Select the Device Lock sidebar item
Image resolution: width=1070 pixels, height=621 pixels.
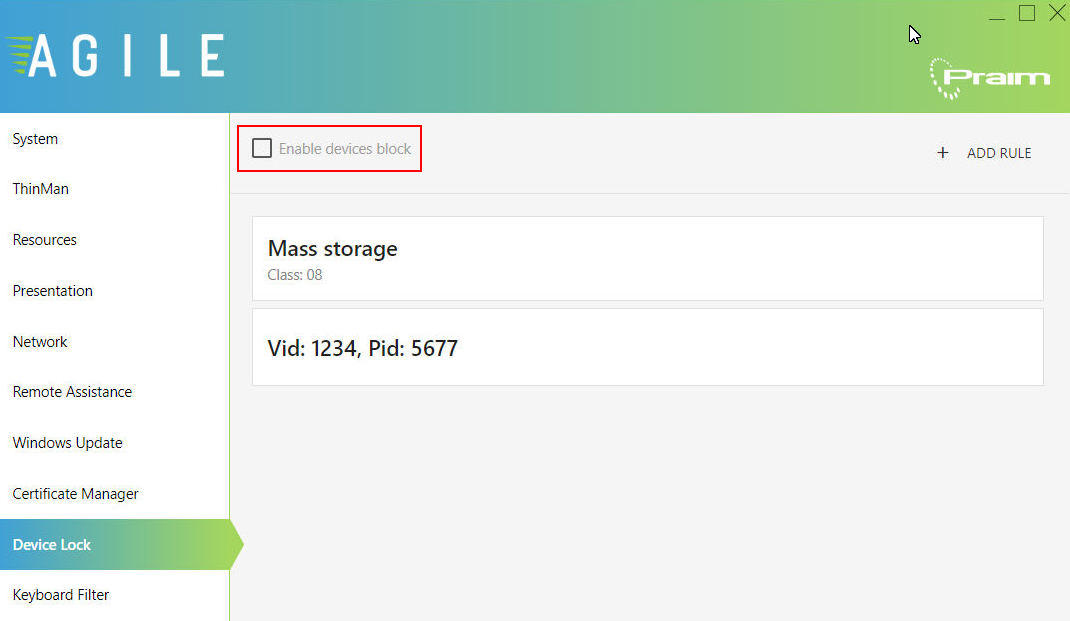[x=115, y=545]
